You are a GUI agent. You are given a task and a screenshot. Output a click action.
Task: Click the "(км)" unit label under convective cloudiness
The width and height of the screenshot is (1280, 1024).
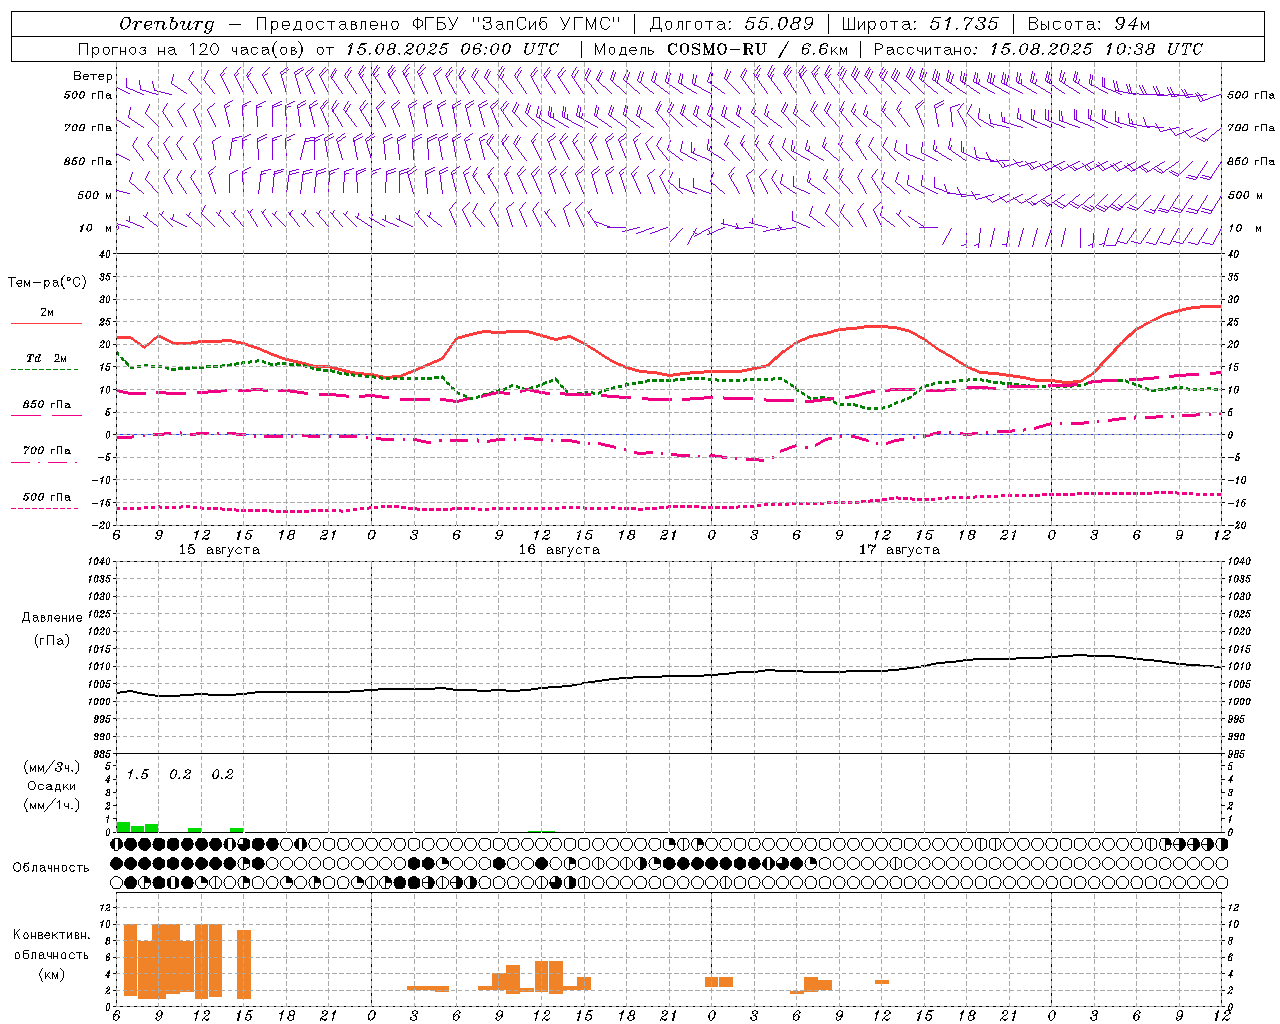[x=52, y=974]
